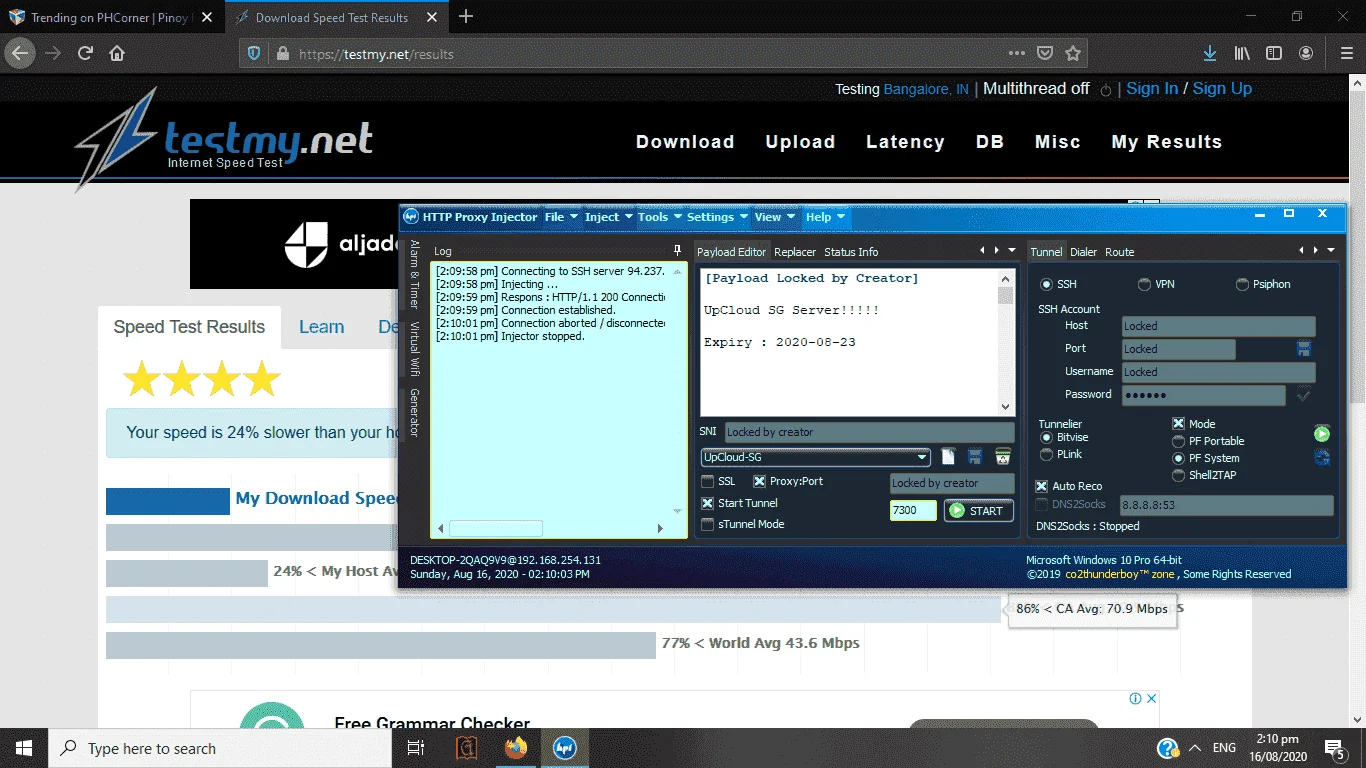Select the SSH radio button
This screenshot has width=1366, height=768.
pyautogui.click(x=1047, y=284)
